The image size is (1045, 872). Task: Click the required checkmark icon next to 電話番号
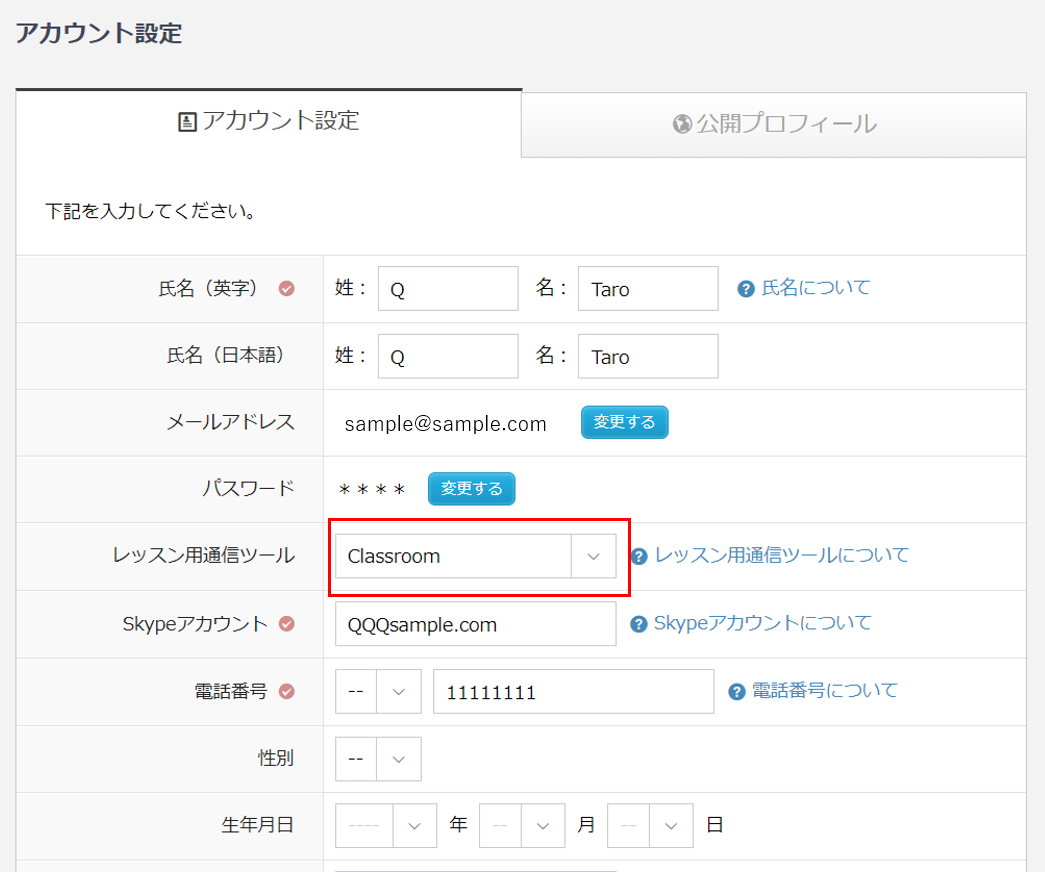[x=287, y=691]
